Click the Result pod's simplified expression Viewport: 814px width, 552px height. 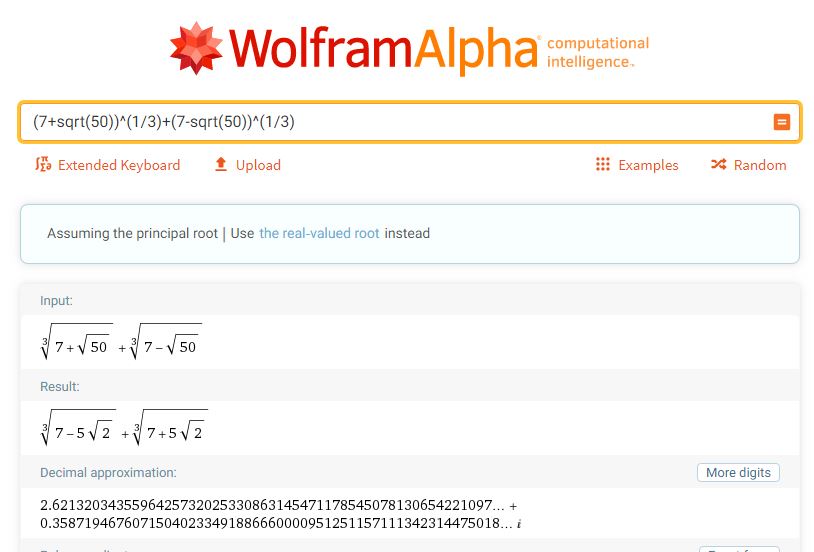124,429
